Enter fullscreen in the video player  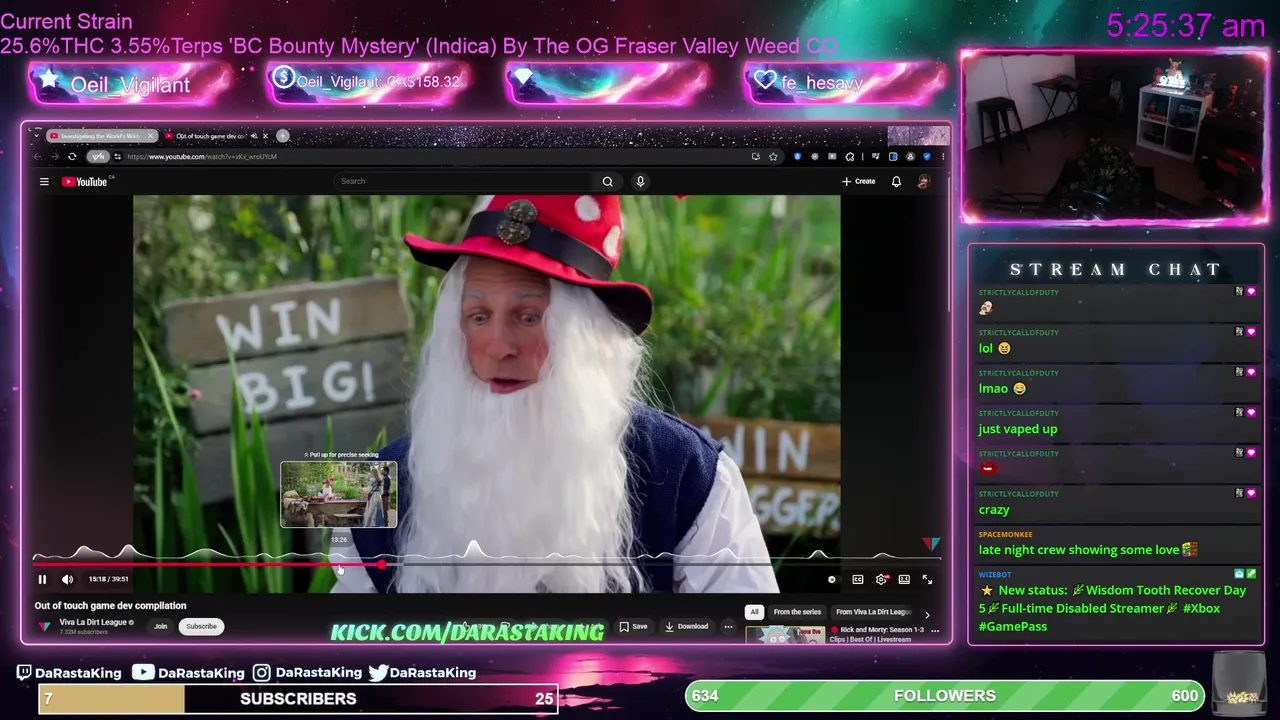[927, 579]
